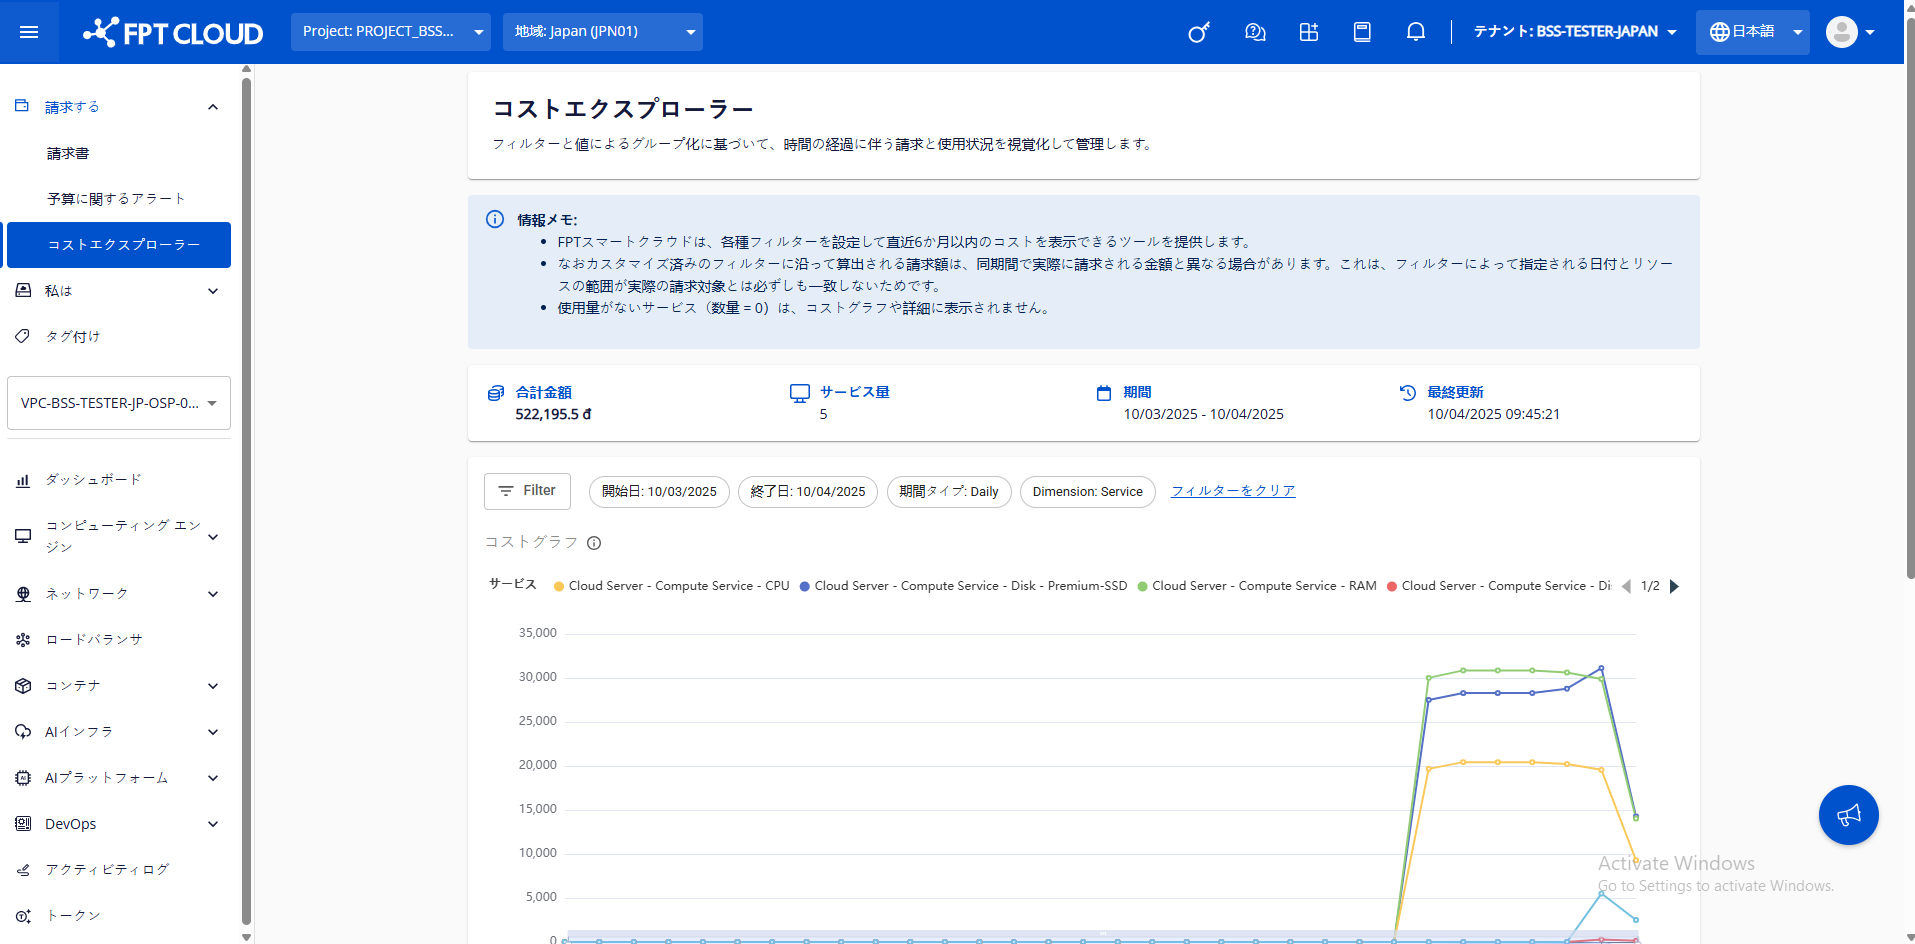Open the 日本語 language dropdown
The image size is (1915, 944).
(1752, 32)
